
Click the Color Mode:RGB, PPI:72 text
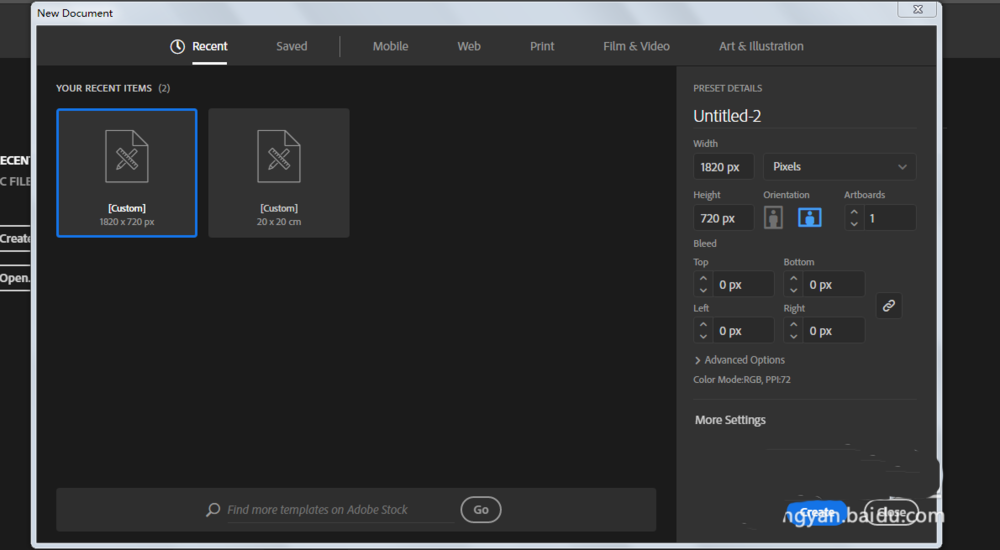pyautogui.click(x=742, y=380)
